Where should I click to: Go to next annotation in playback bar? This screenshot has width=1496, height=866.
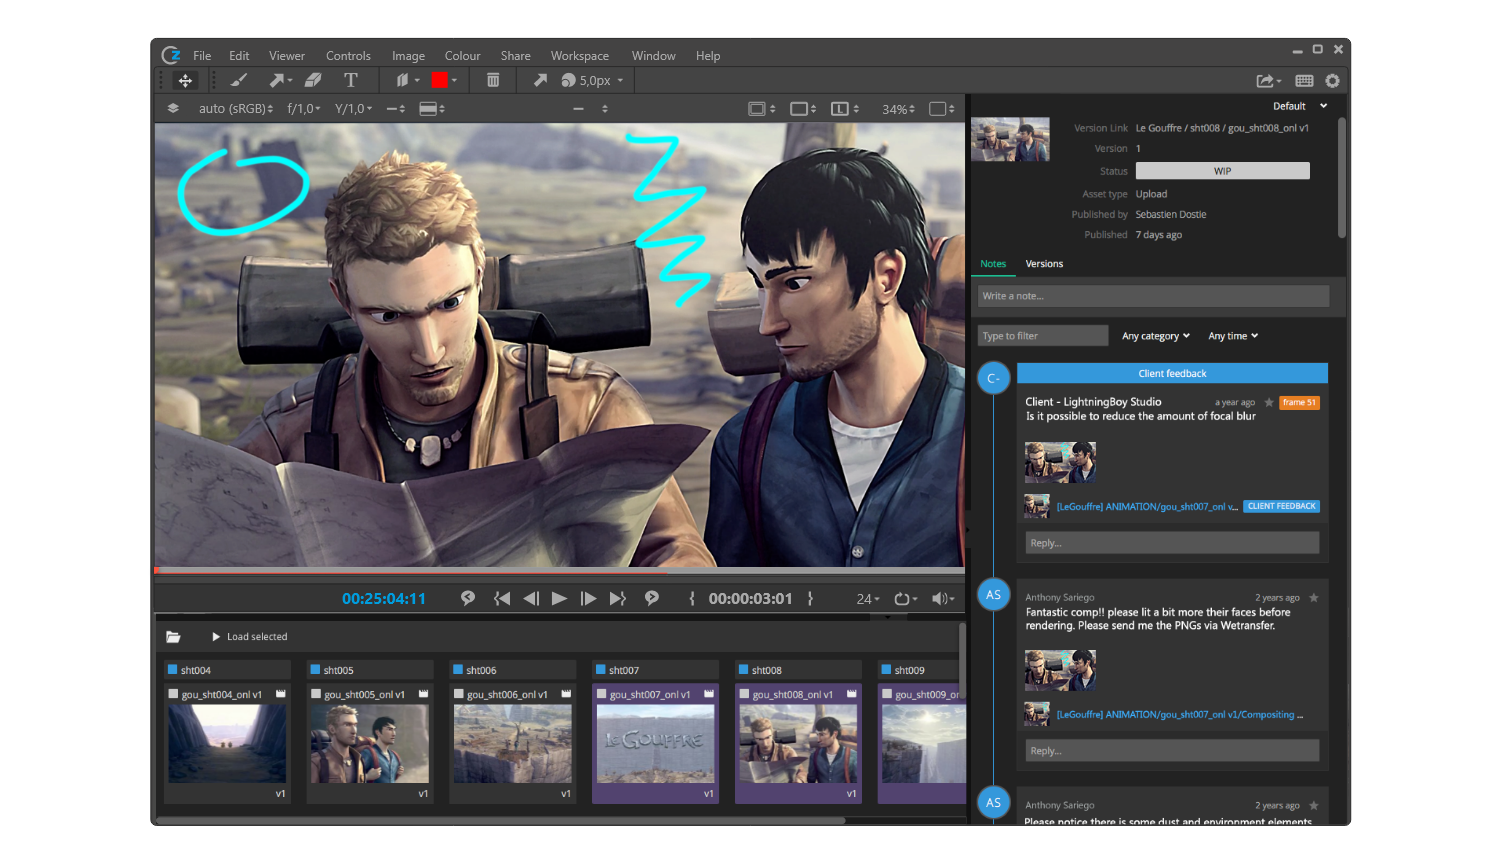pos(652,598)
